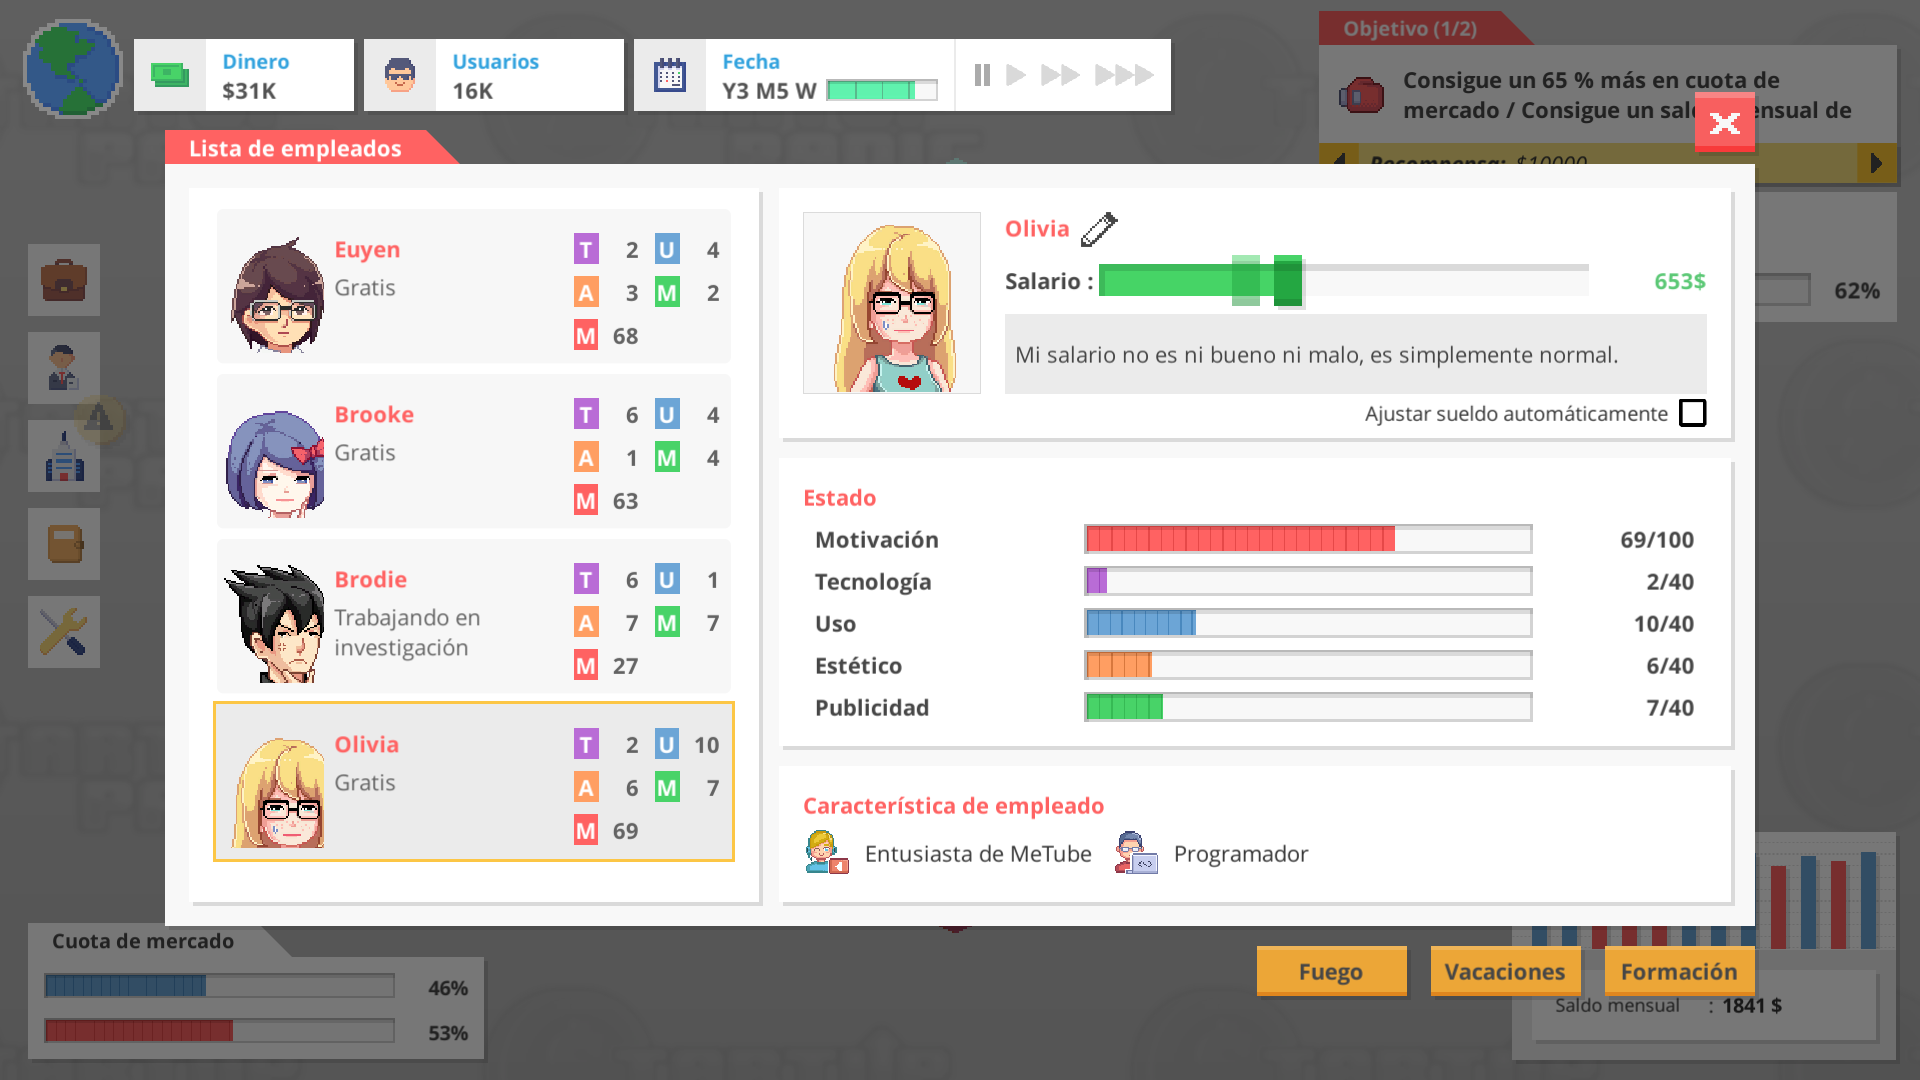
Task: Click the globe icon in the top corner
Action: (71, 68)
